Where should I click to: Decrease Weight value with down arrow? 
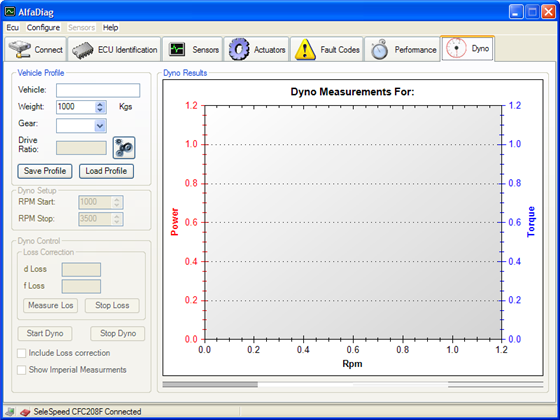[x=100, y=110]
